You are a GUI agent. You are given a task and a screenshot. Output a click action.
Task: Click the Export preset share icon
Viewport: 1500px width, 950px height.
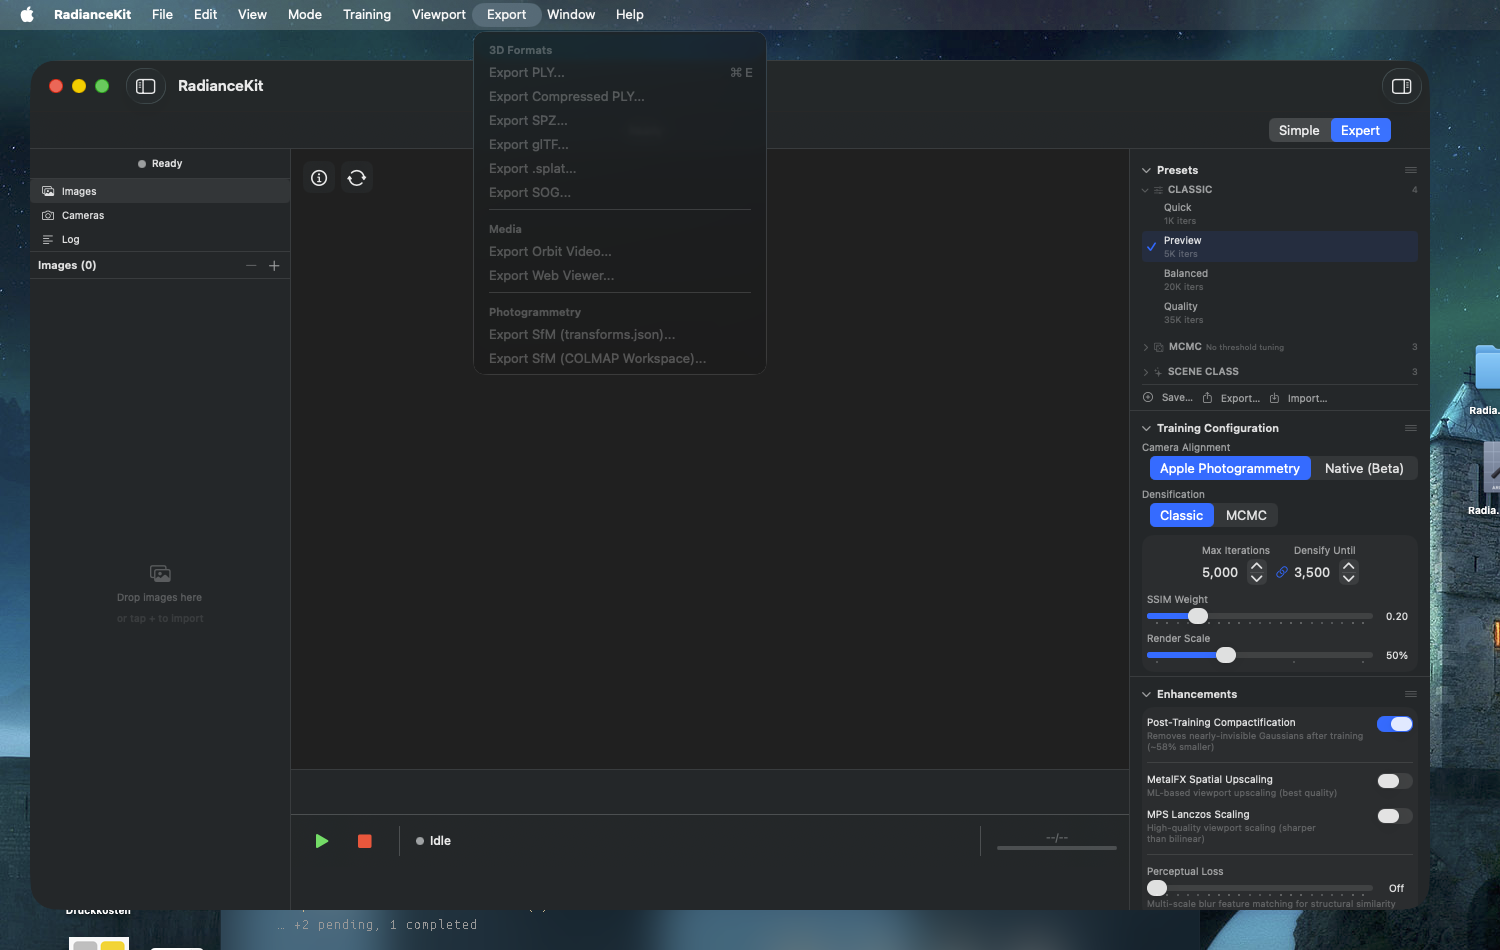pos(1208,398)
